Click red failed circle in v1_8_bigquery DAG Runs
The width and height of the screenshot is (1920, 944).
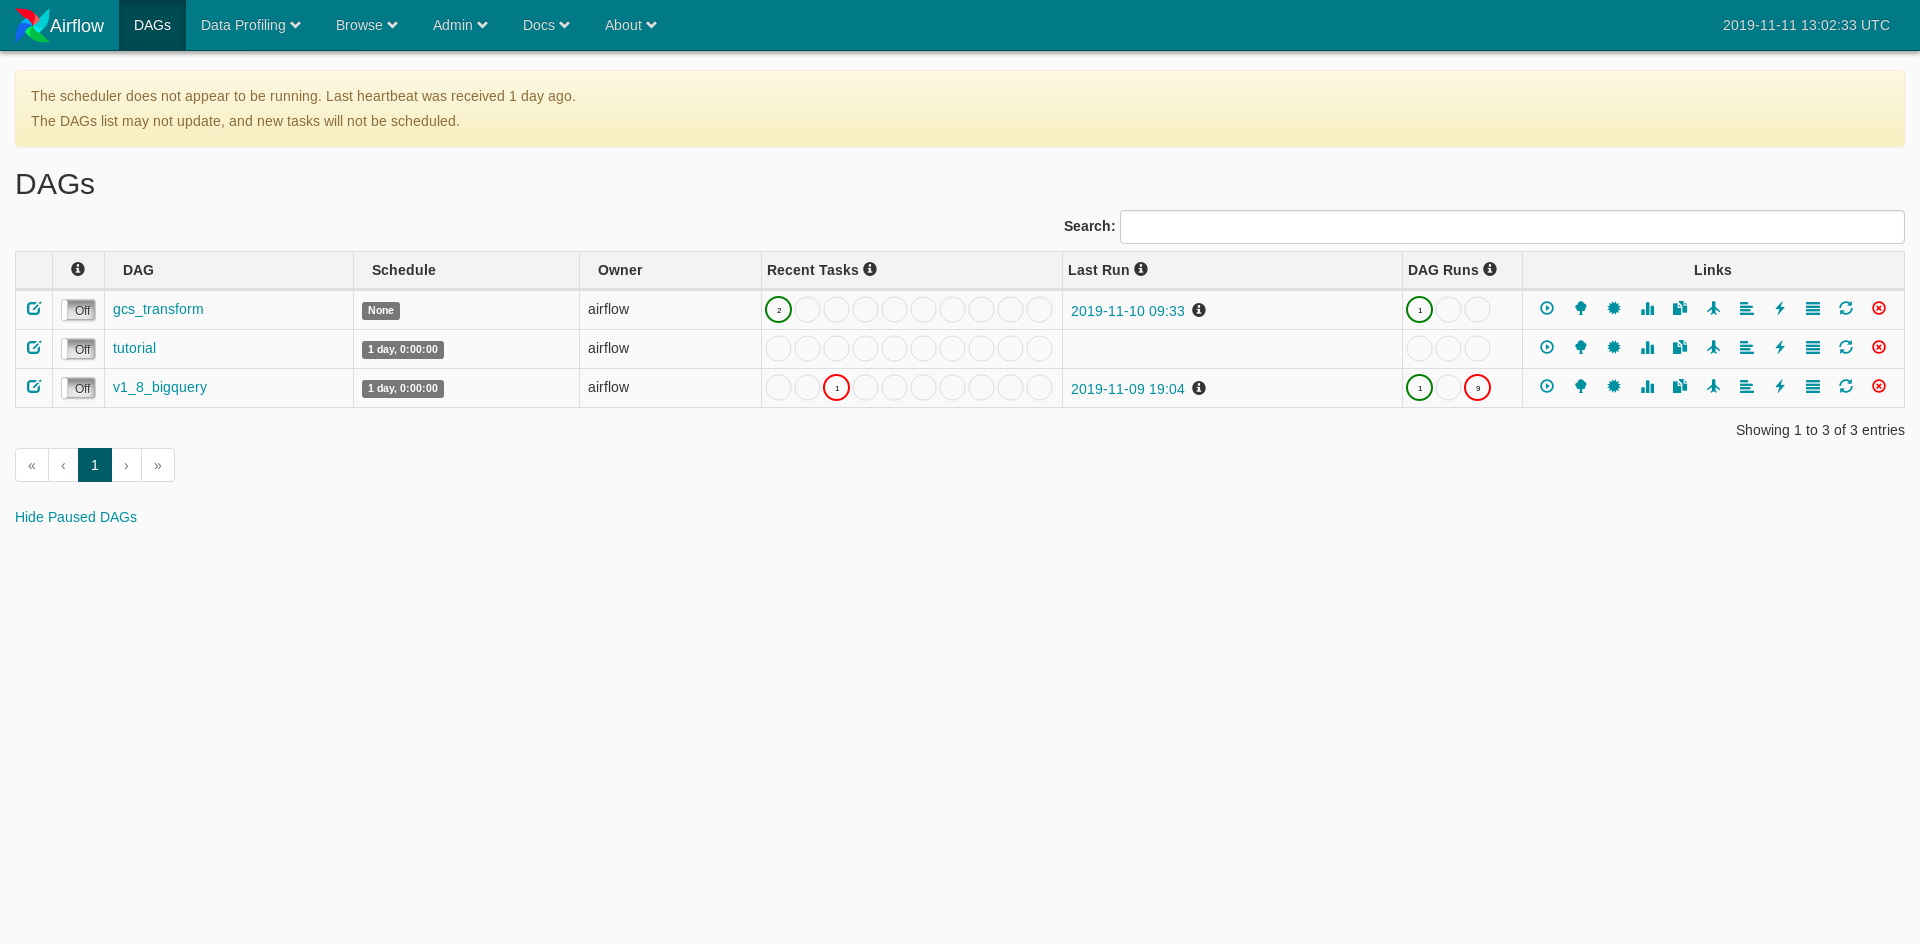point(1477,388)
